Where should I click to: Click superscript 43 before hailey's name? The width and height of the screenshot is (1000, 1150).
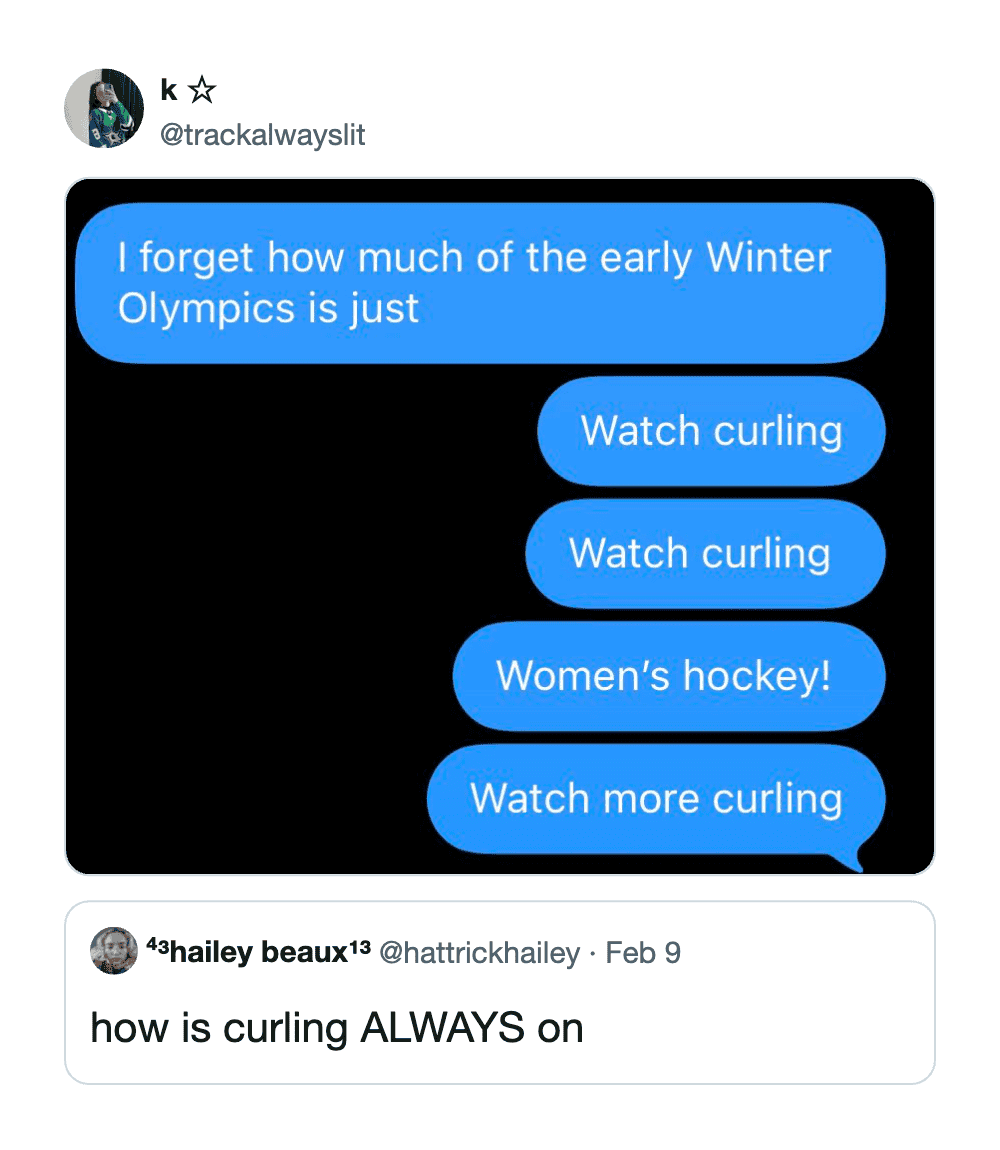pyautogui.click(x=156, y=946)
